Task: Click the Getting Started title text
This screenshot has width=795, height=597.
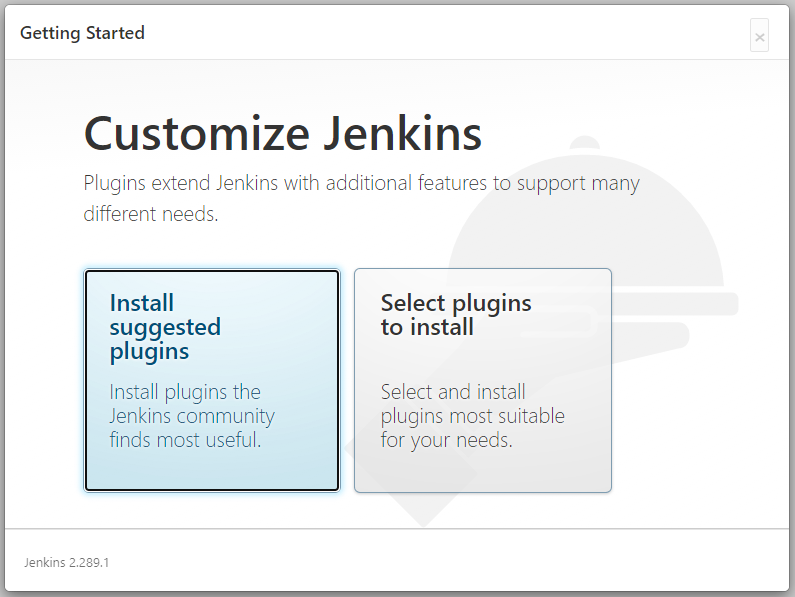Action: click(82, 33)
